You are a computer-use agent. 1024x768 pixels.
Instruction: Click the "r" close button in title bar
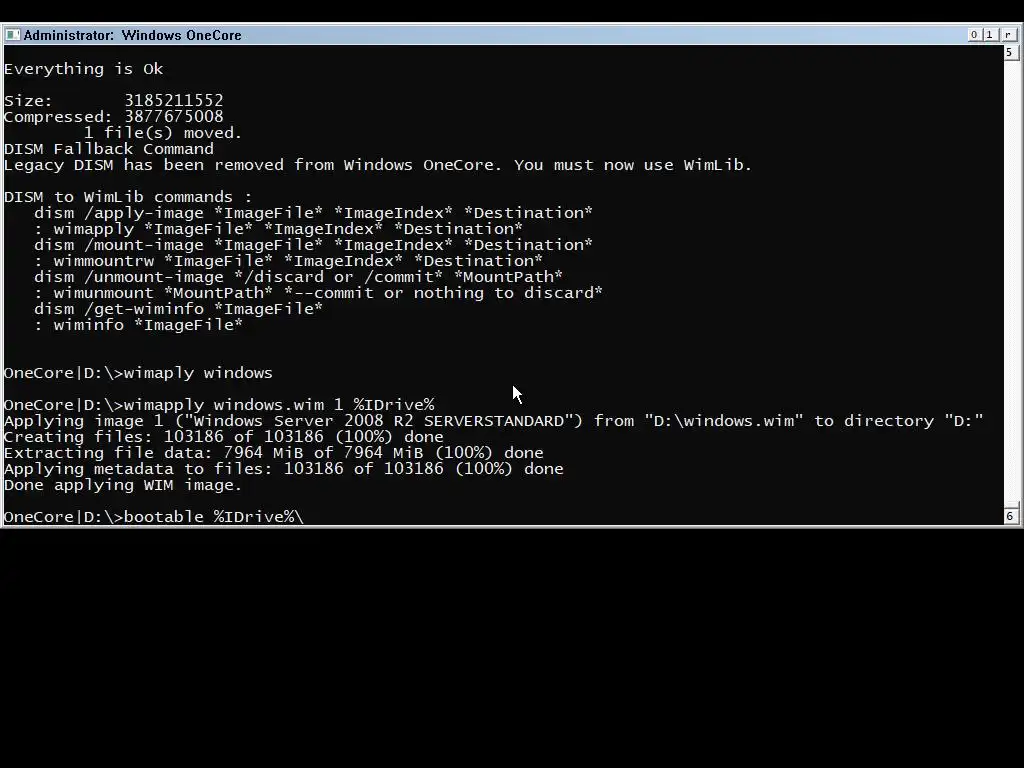1008,35
